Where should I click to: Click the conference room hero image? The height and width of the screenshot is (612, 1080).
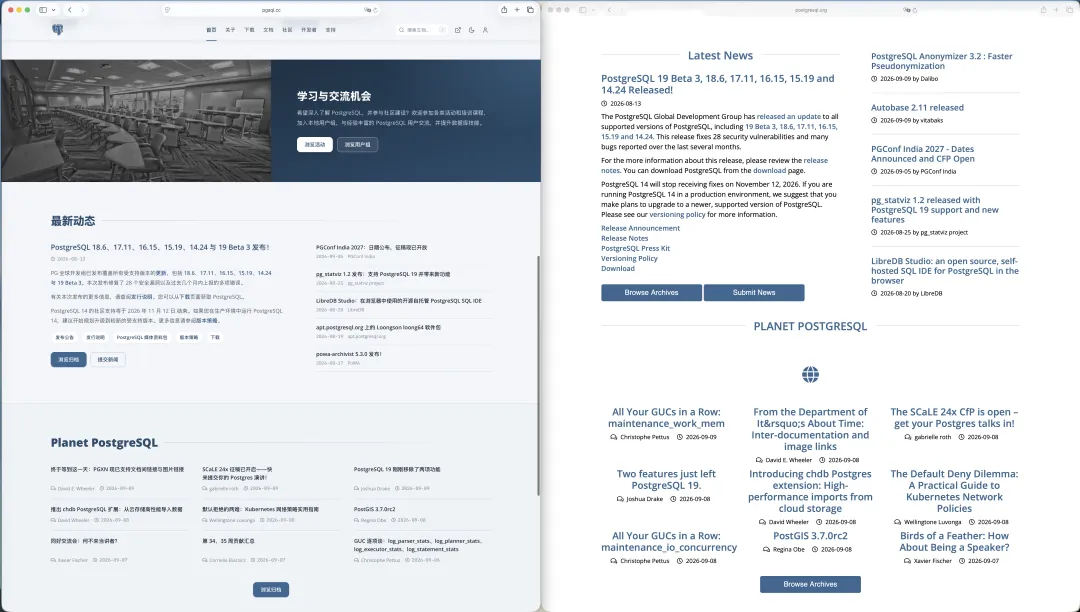(x=136, y=120)
